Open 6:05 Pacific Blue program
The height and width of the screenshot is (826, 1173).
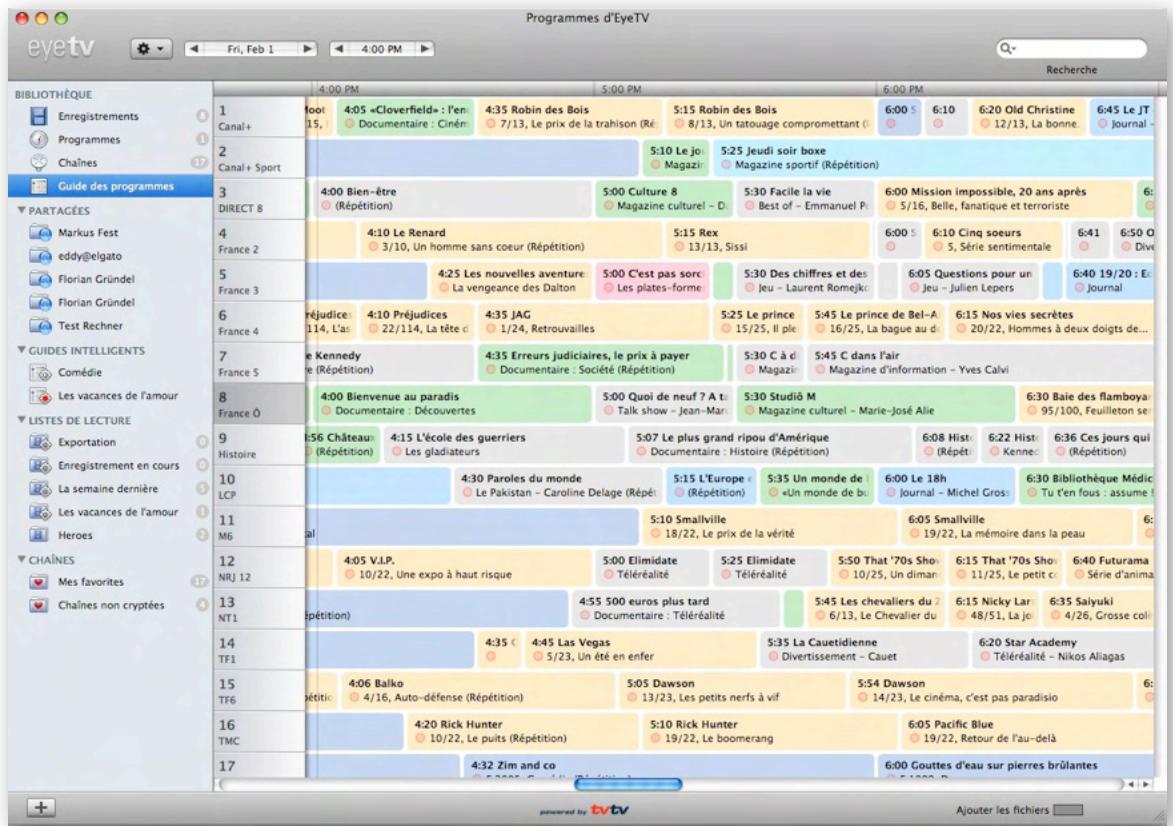pyautogui.click(x=1026, y=731)
